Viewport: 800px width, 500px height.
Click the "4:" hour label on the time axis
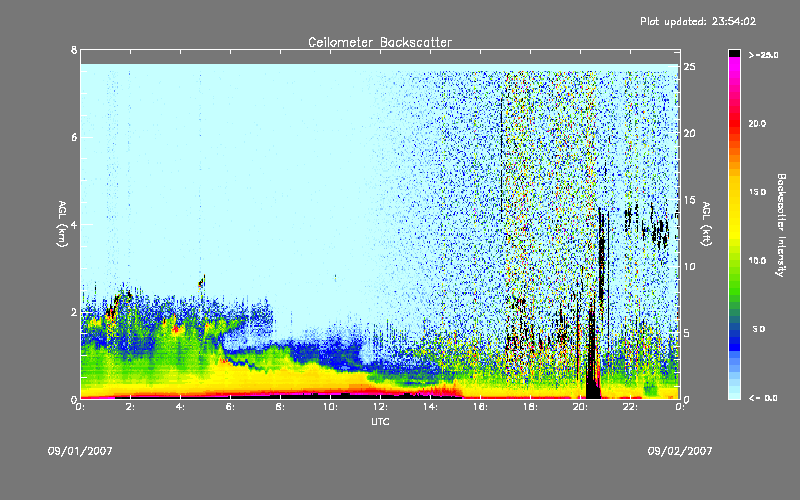tap(180, 407)
